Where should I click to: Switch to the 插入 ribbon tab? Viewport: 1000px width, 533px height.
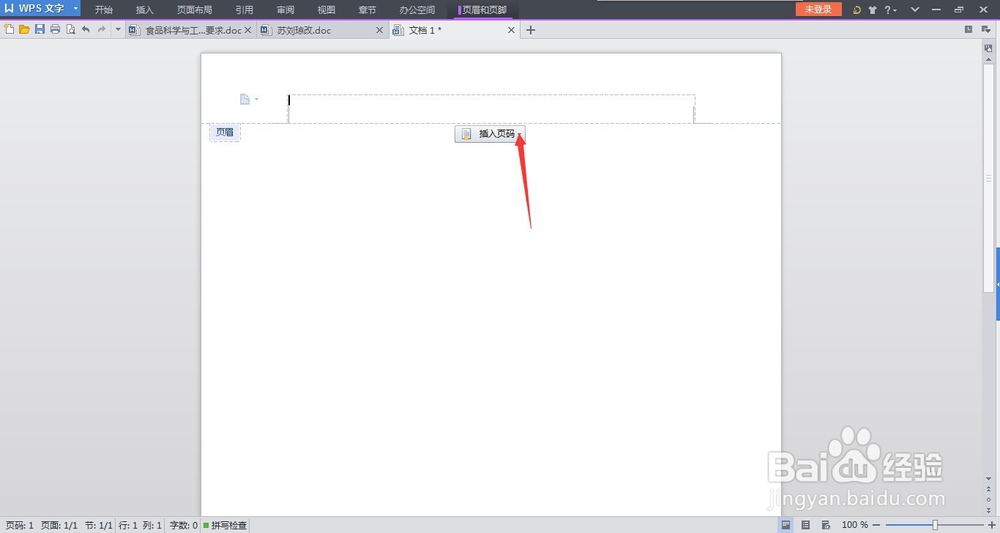pyautogui.click(x=145, y=10)
